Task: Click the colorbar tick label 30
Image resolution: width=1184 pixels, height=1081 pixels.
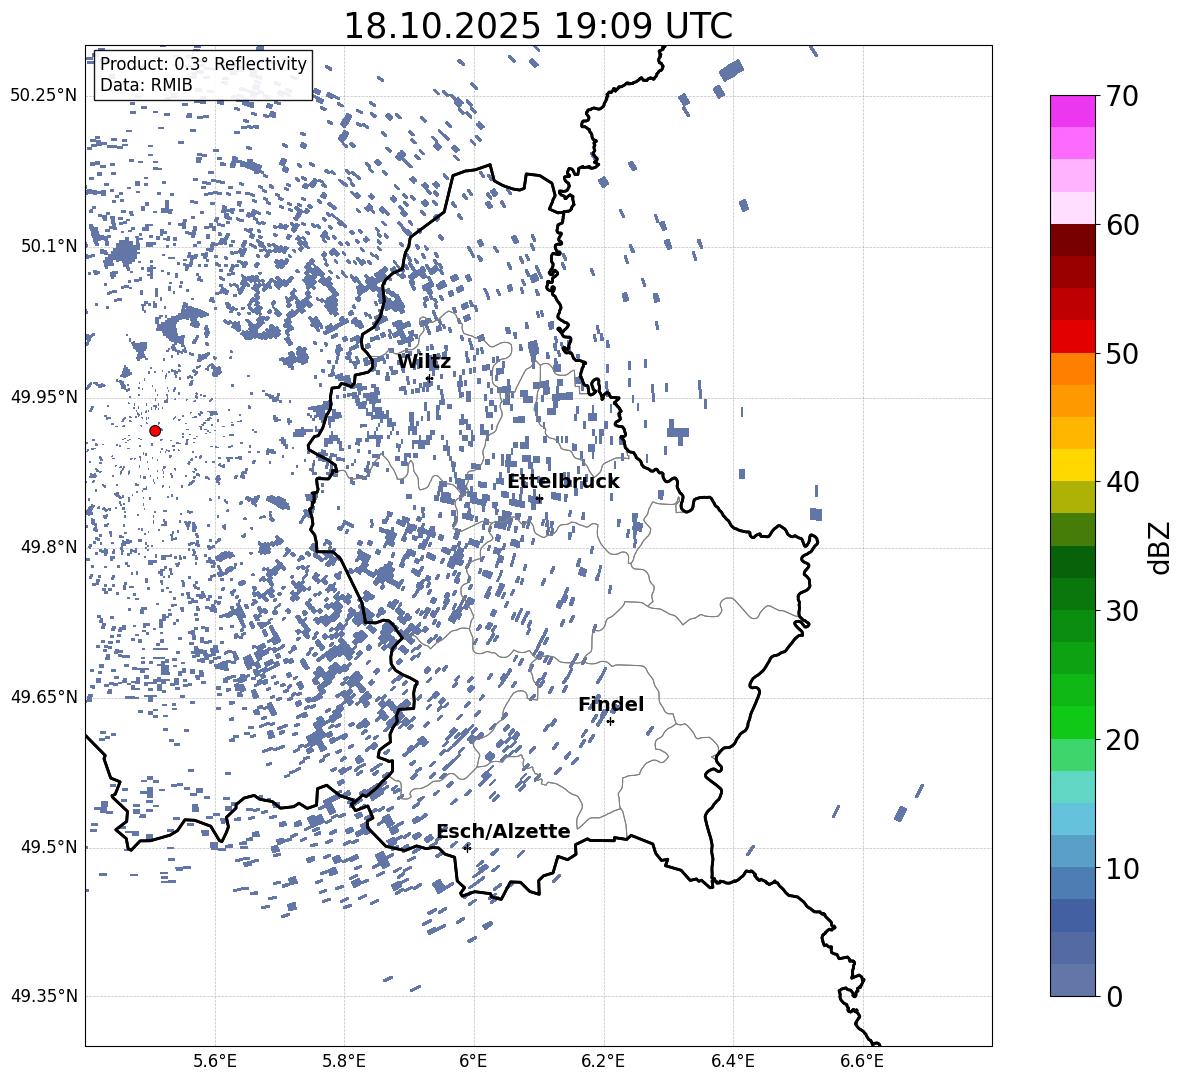Action: [1121, 611]
